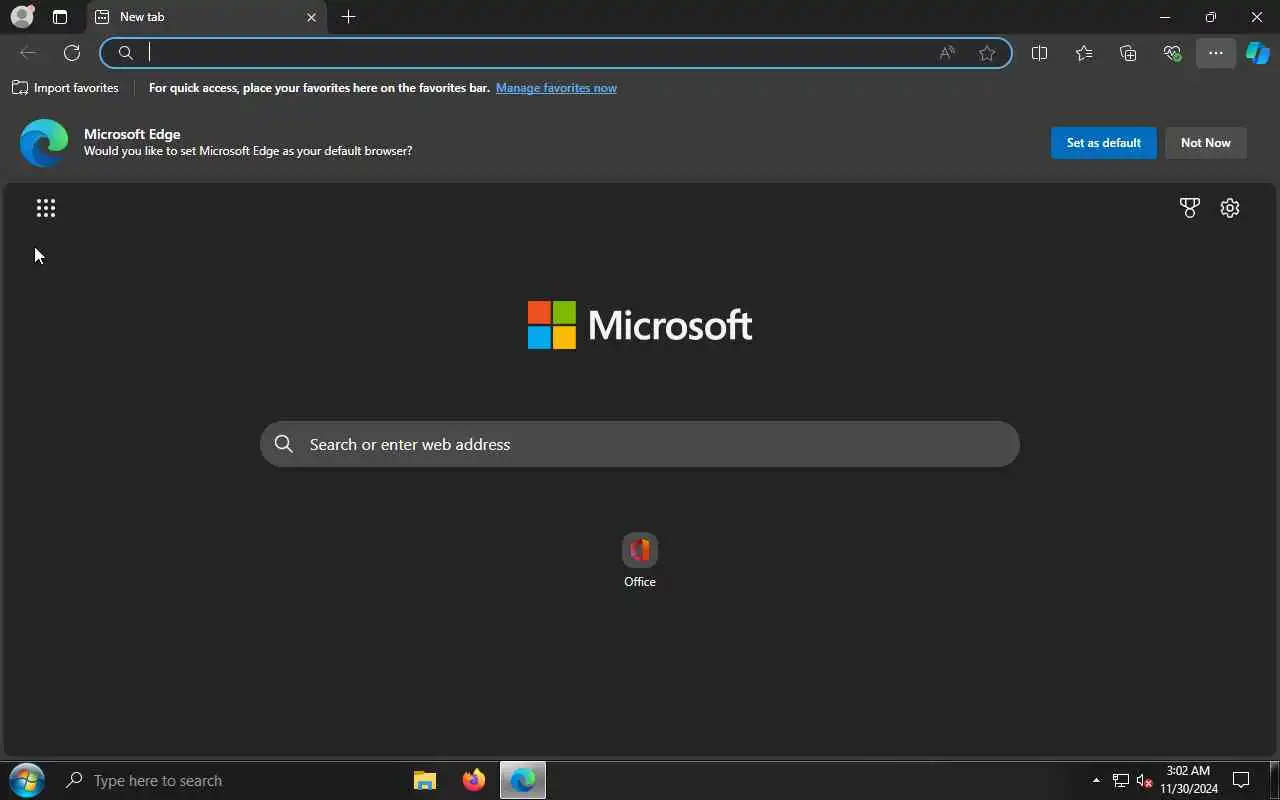Open Browser essentials heart icon
1280x800 pixels.
1172,53
